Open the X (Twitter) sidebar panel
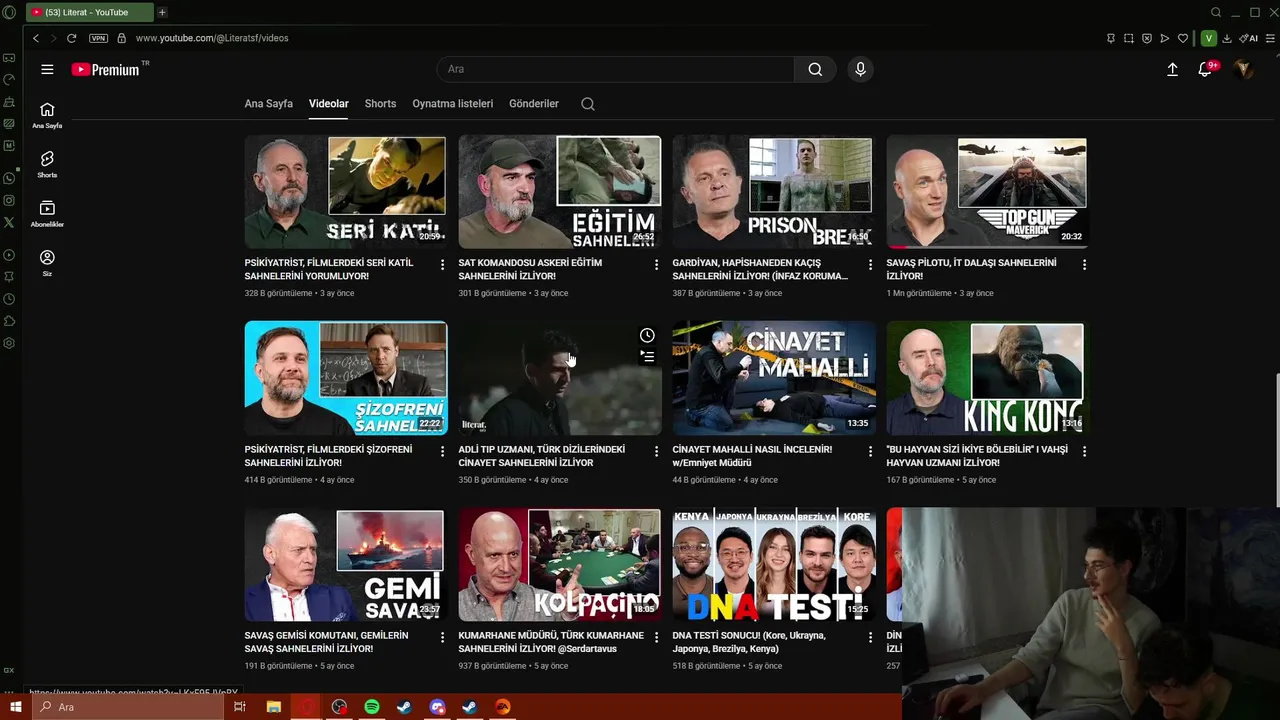Image resolution: width=1280 pixels, height=720 pixels. [x=9, y=222]
